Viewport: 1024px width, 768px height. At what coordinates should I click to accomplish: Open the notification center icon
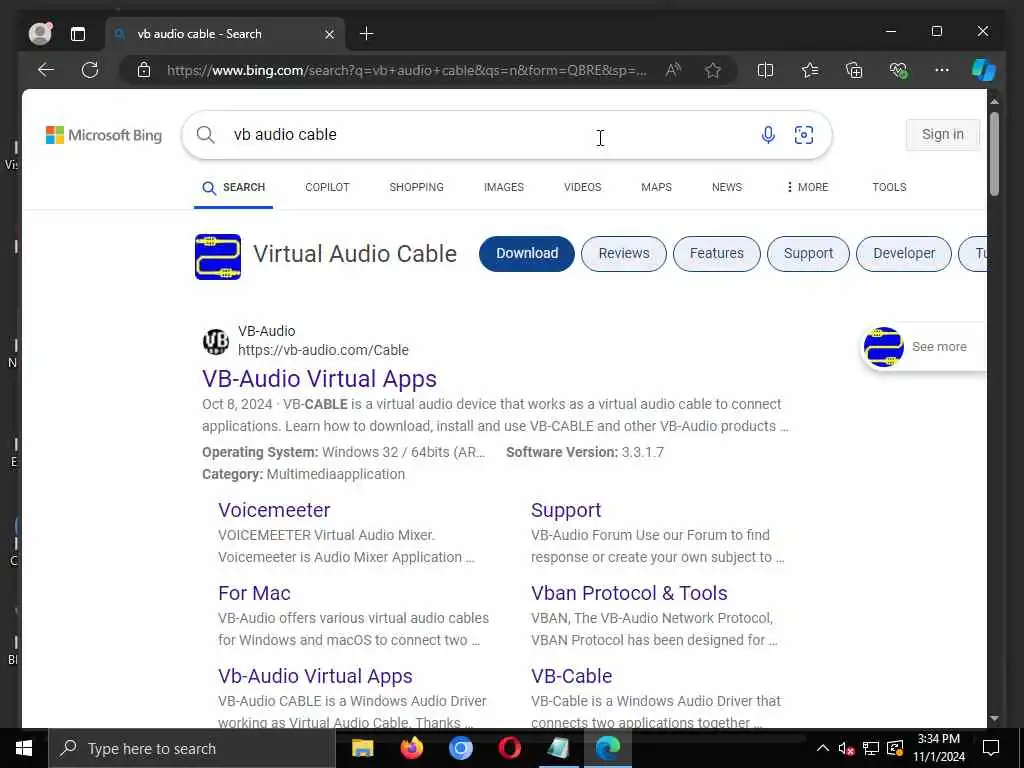[x=991, y=748]
